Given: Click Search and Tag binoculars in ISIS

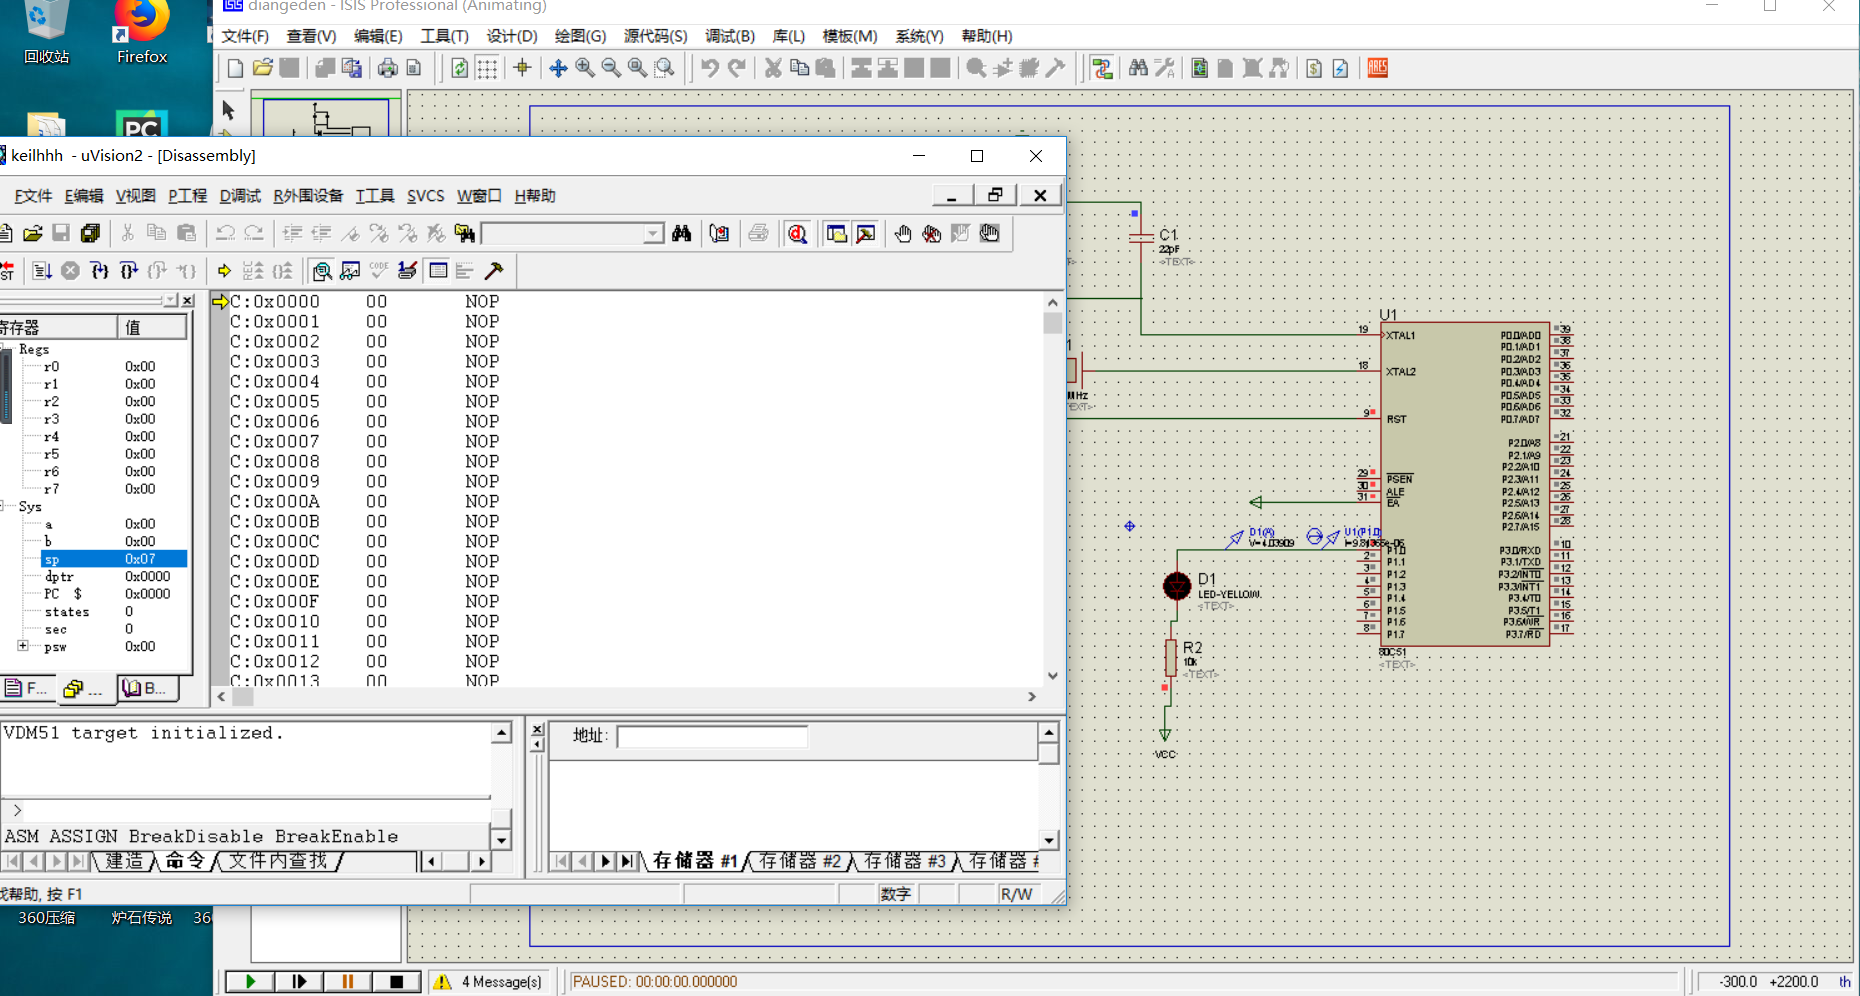Looking at the screenshot, I should (1138, 68).
